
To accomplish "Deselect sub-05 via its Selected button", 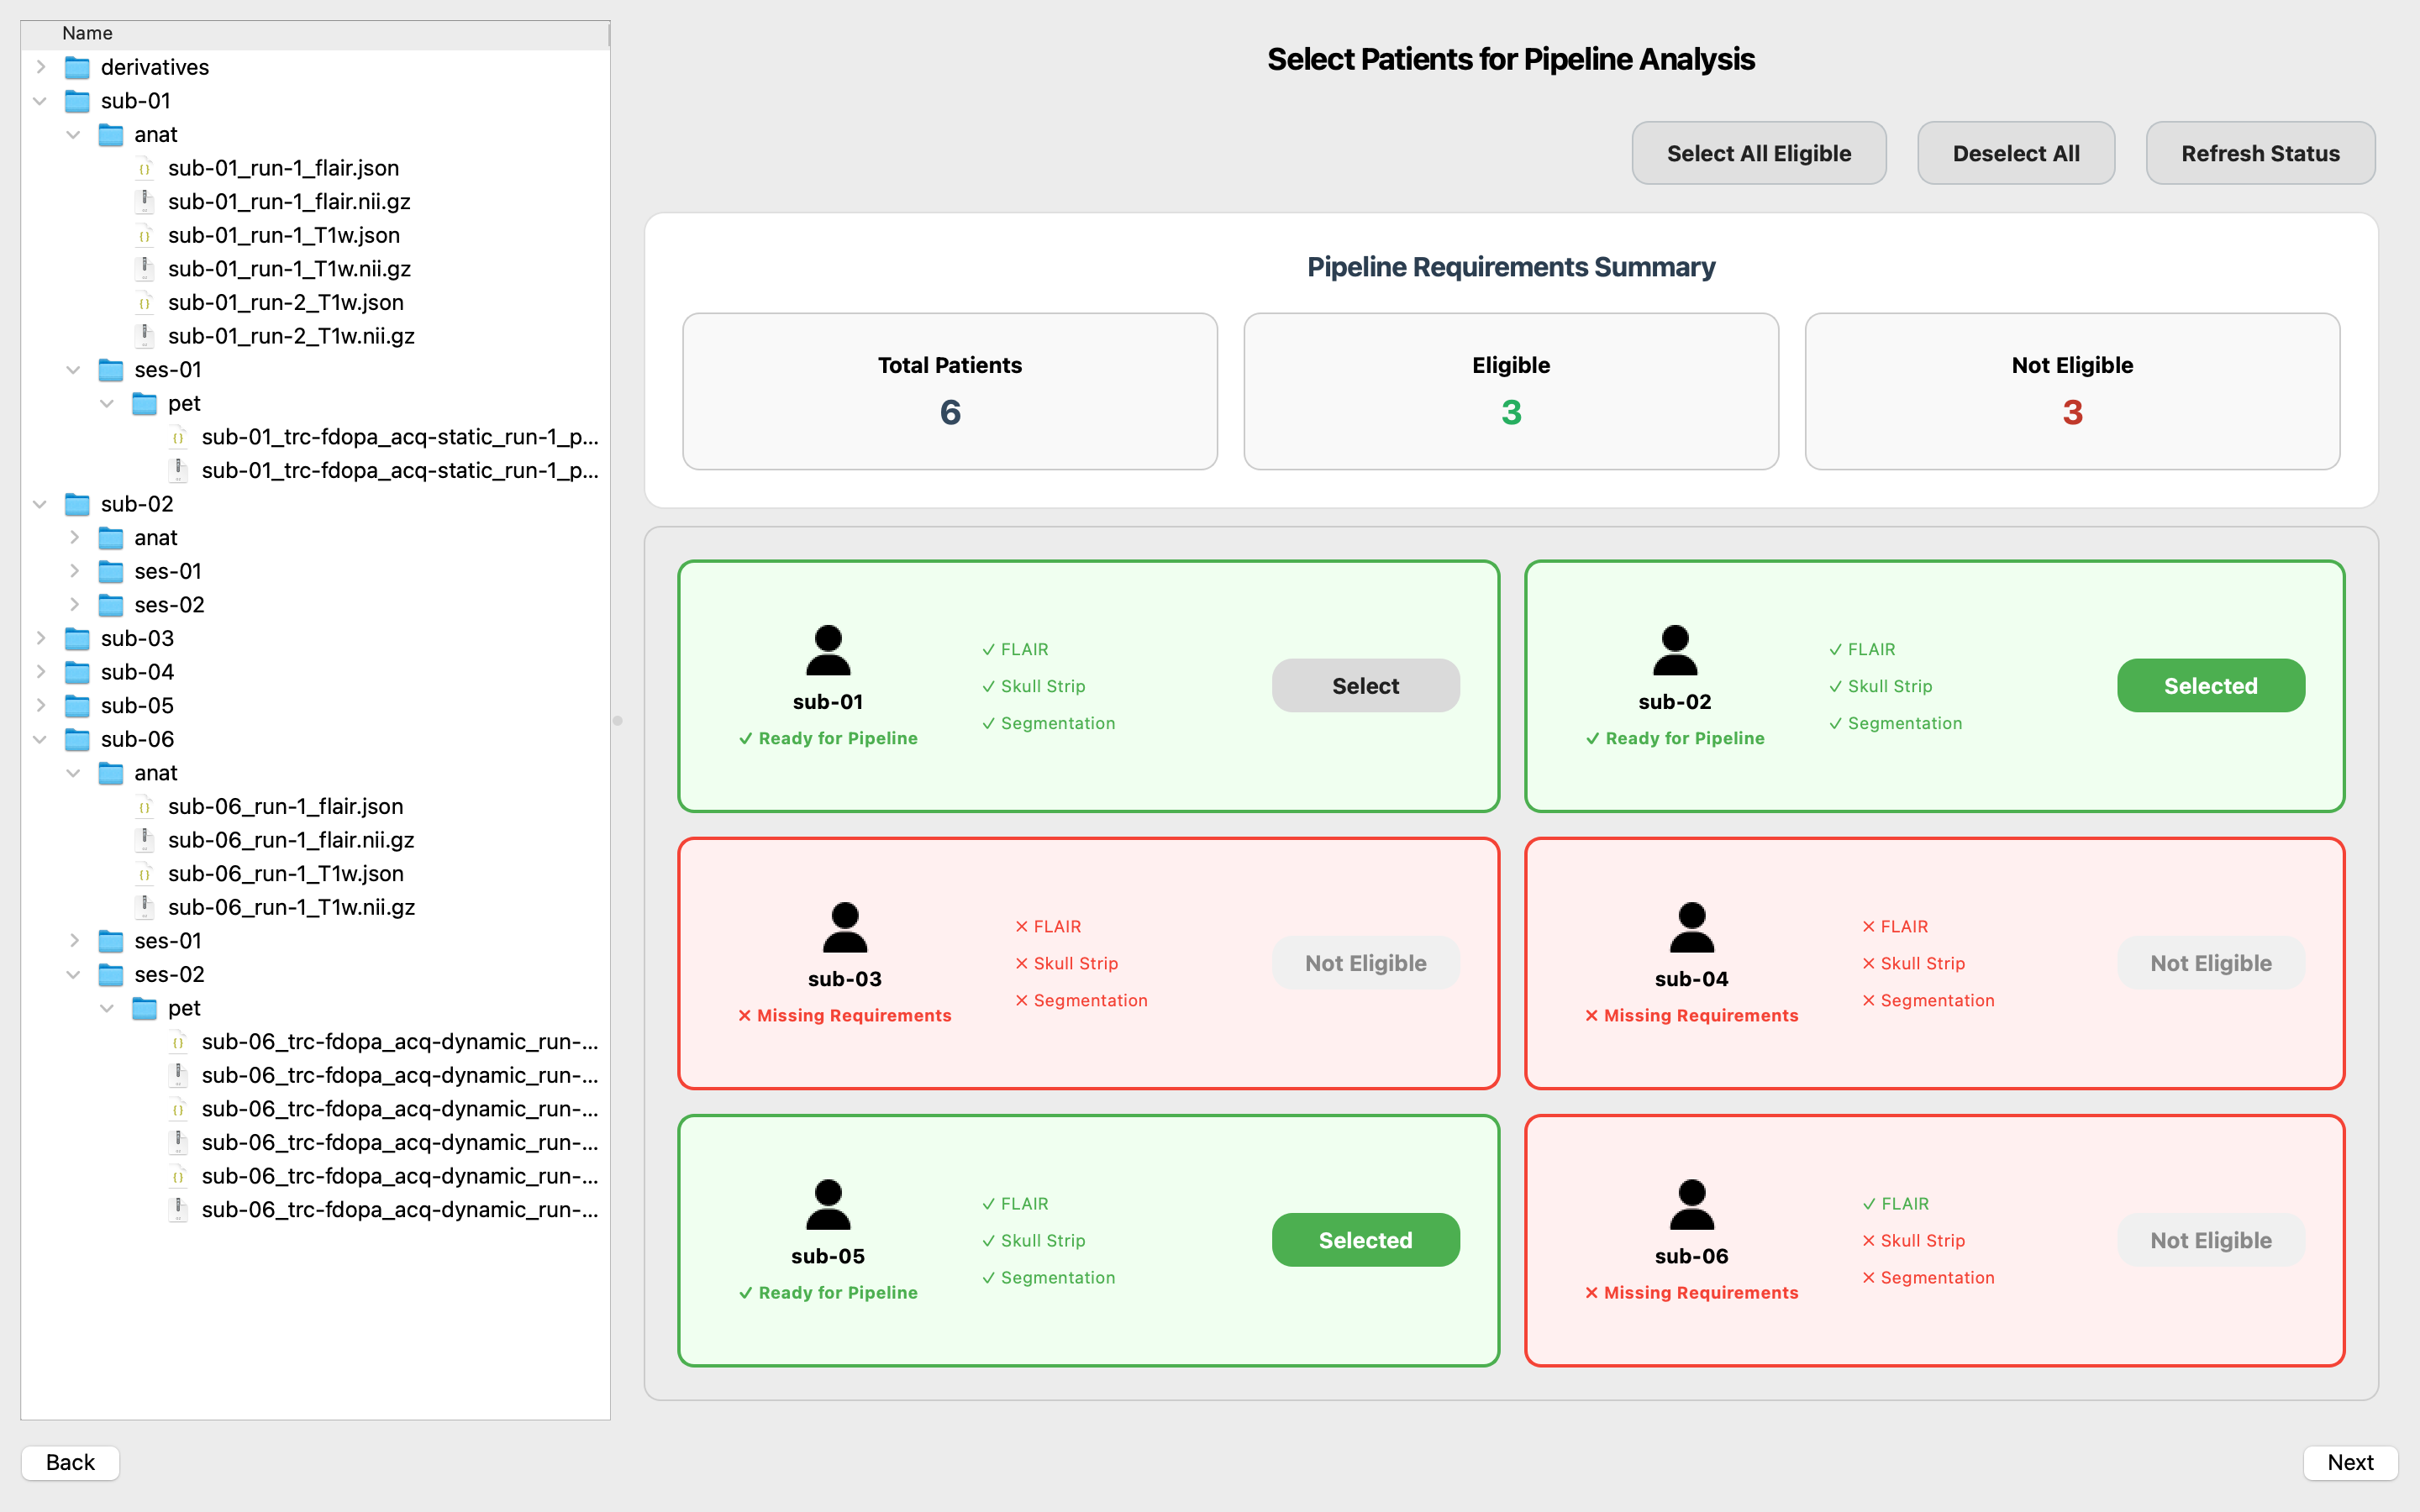I will 1365,1240.
